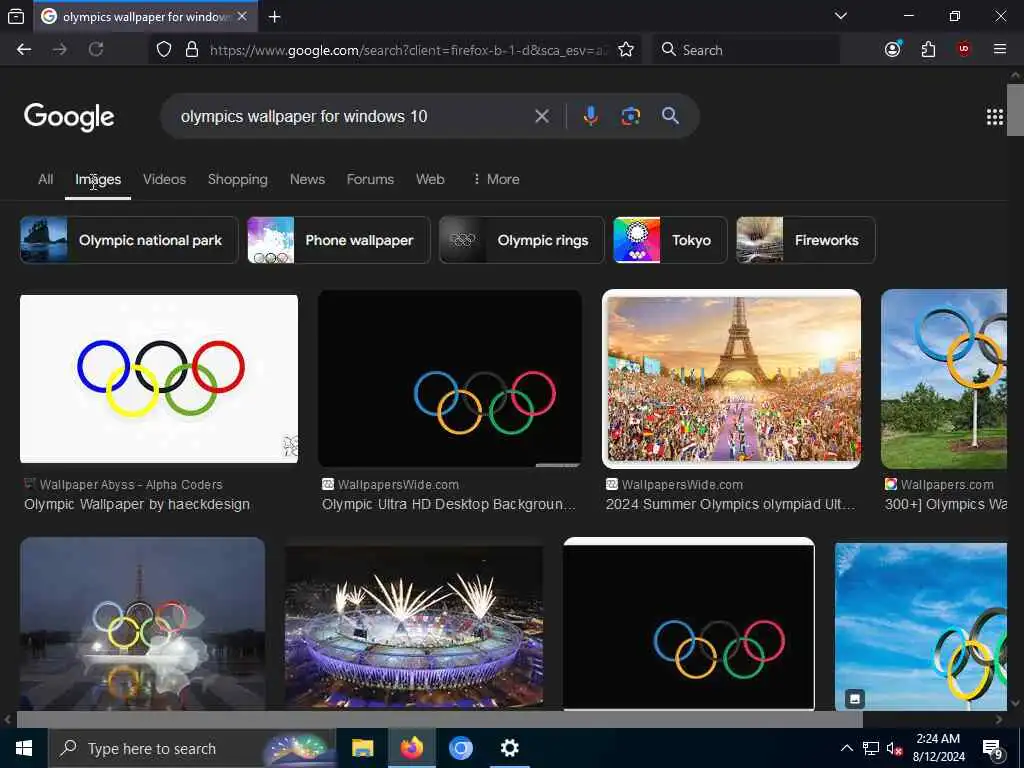View site security padlock information
This screenshot has height=768, width=1024.
tap(192, 50)
